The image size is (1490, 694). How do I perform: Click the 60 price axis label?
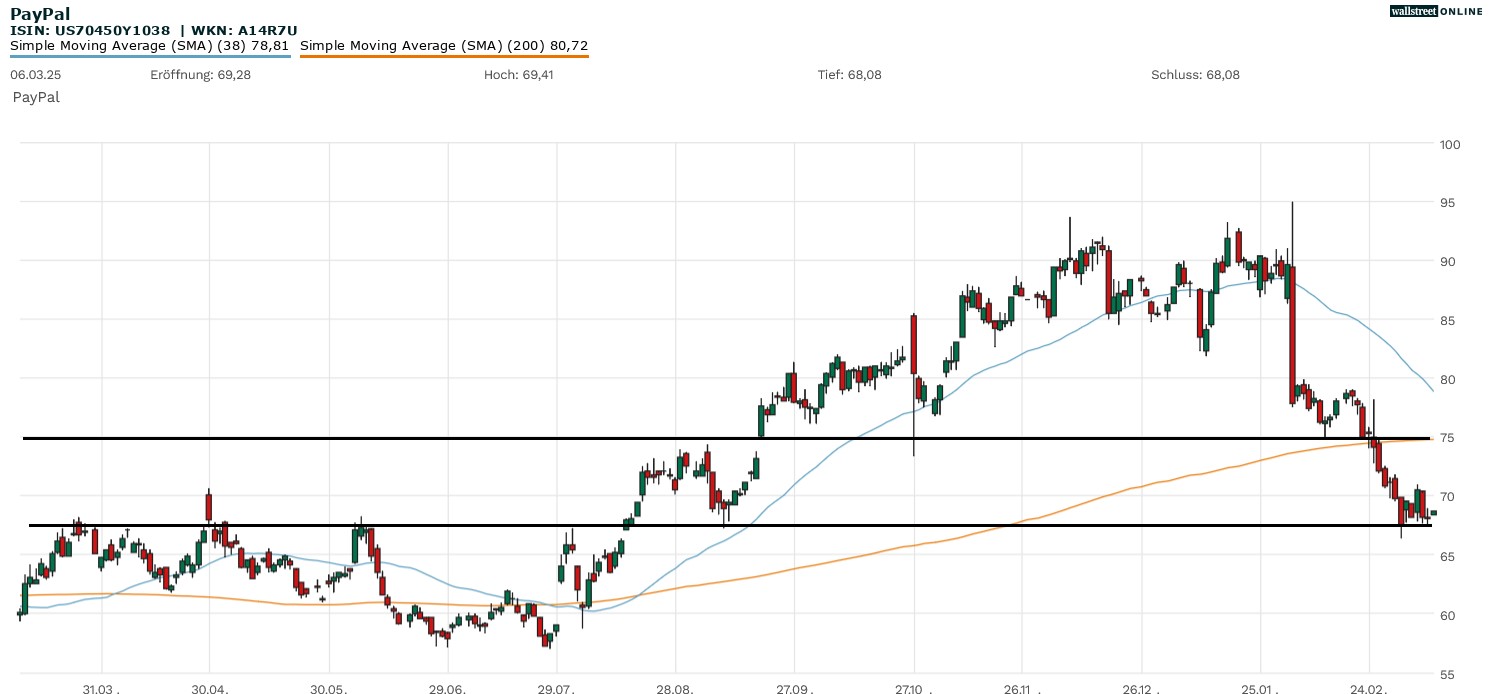pyautogui.click(x=1447, y=615)
